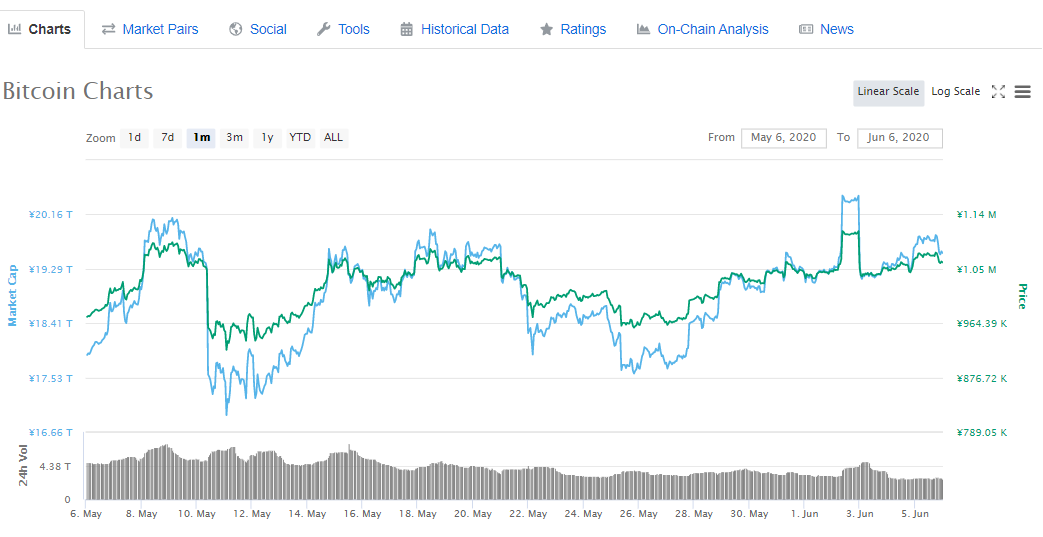Click the Ratings star icon

(546, 29)
